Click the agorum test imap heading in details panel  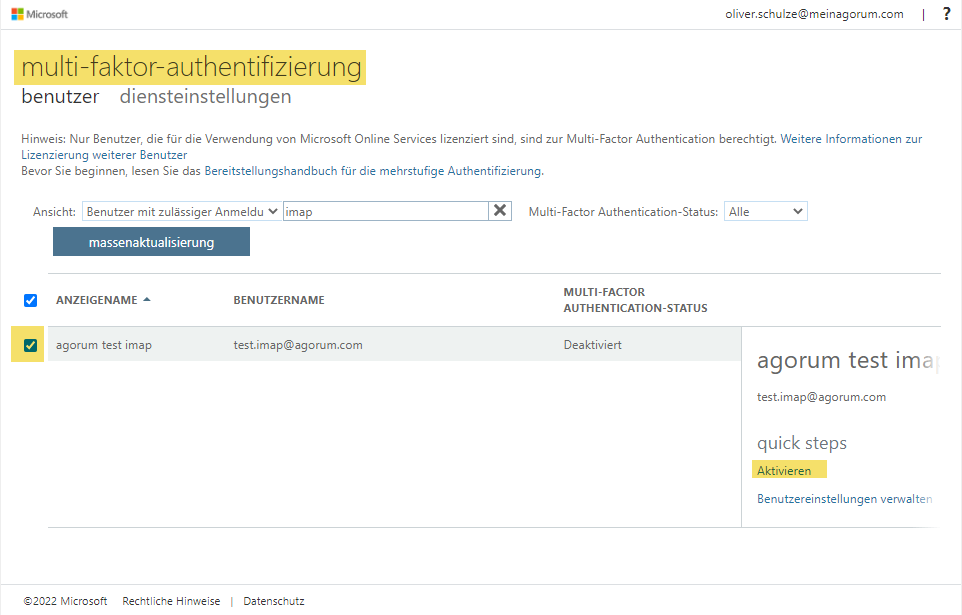(x=848, y=360)
